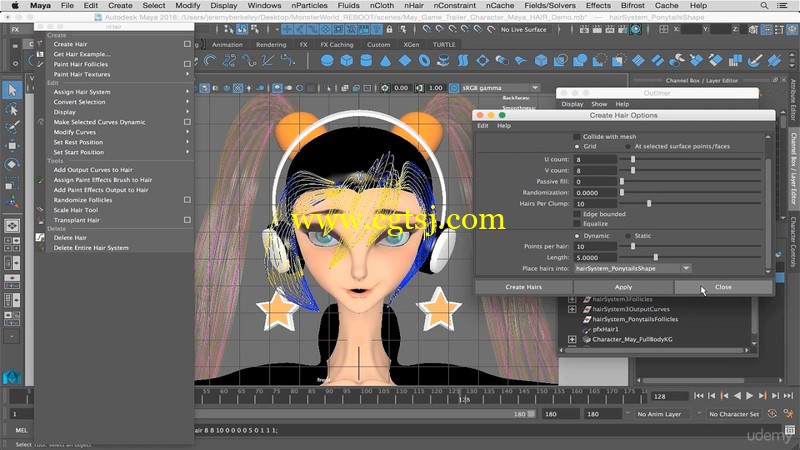Switch to Rendering shelf tab
Viewport: 800px width, 450px height.
click(271, 45)
